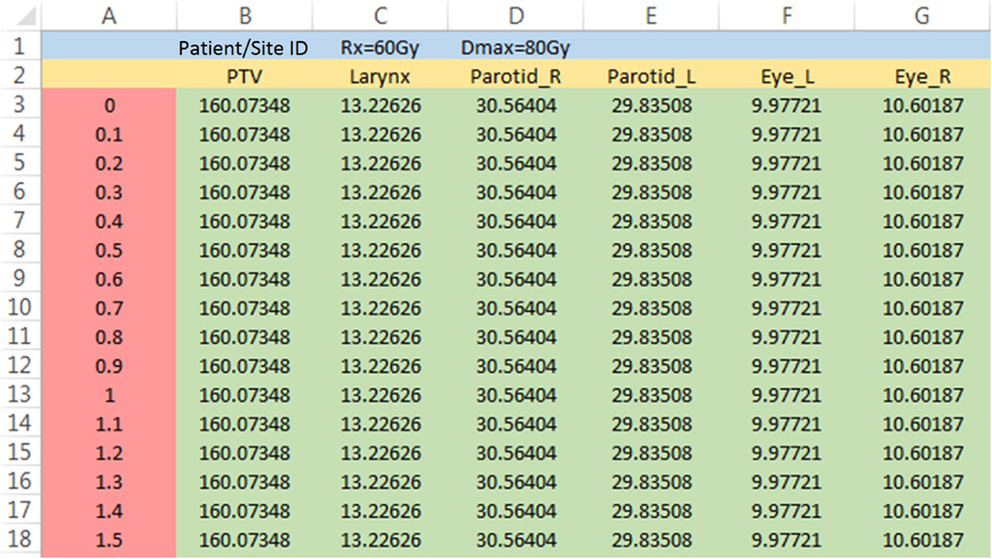Click the dose value 0.1 in column A
This screenshot has height=559, width=992.
point(109,134)
